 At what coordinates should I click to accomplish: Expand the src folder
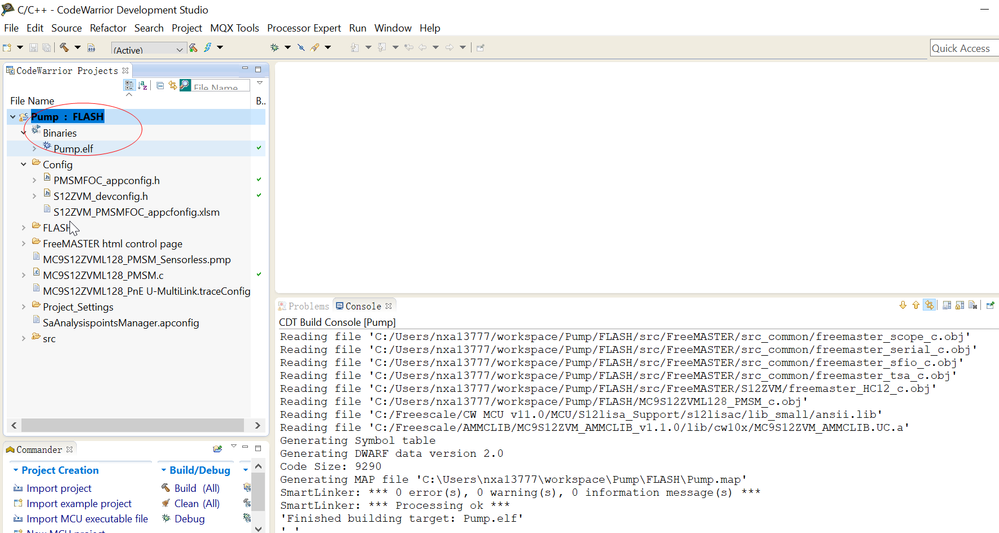(24, 338)
